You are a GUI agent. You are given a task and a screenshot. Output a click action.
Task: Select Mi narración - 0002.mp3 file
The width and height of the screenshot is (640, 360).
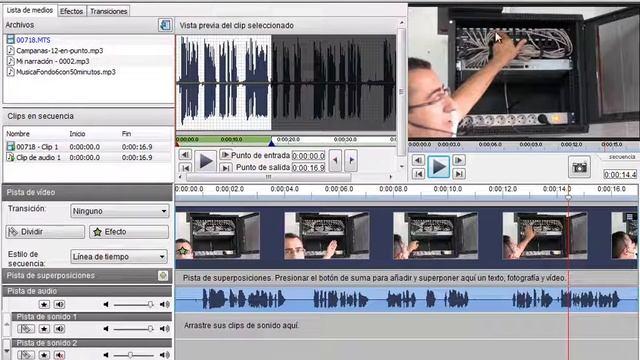tap(53, 61)
